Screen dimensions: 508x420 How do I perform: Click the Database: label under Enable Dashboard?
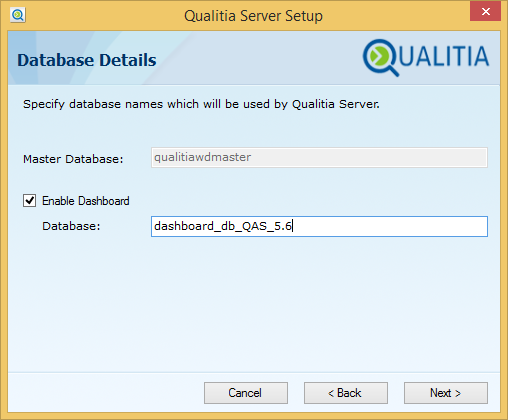[71, 226]
